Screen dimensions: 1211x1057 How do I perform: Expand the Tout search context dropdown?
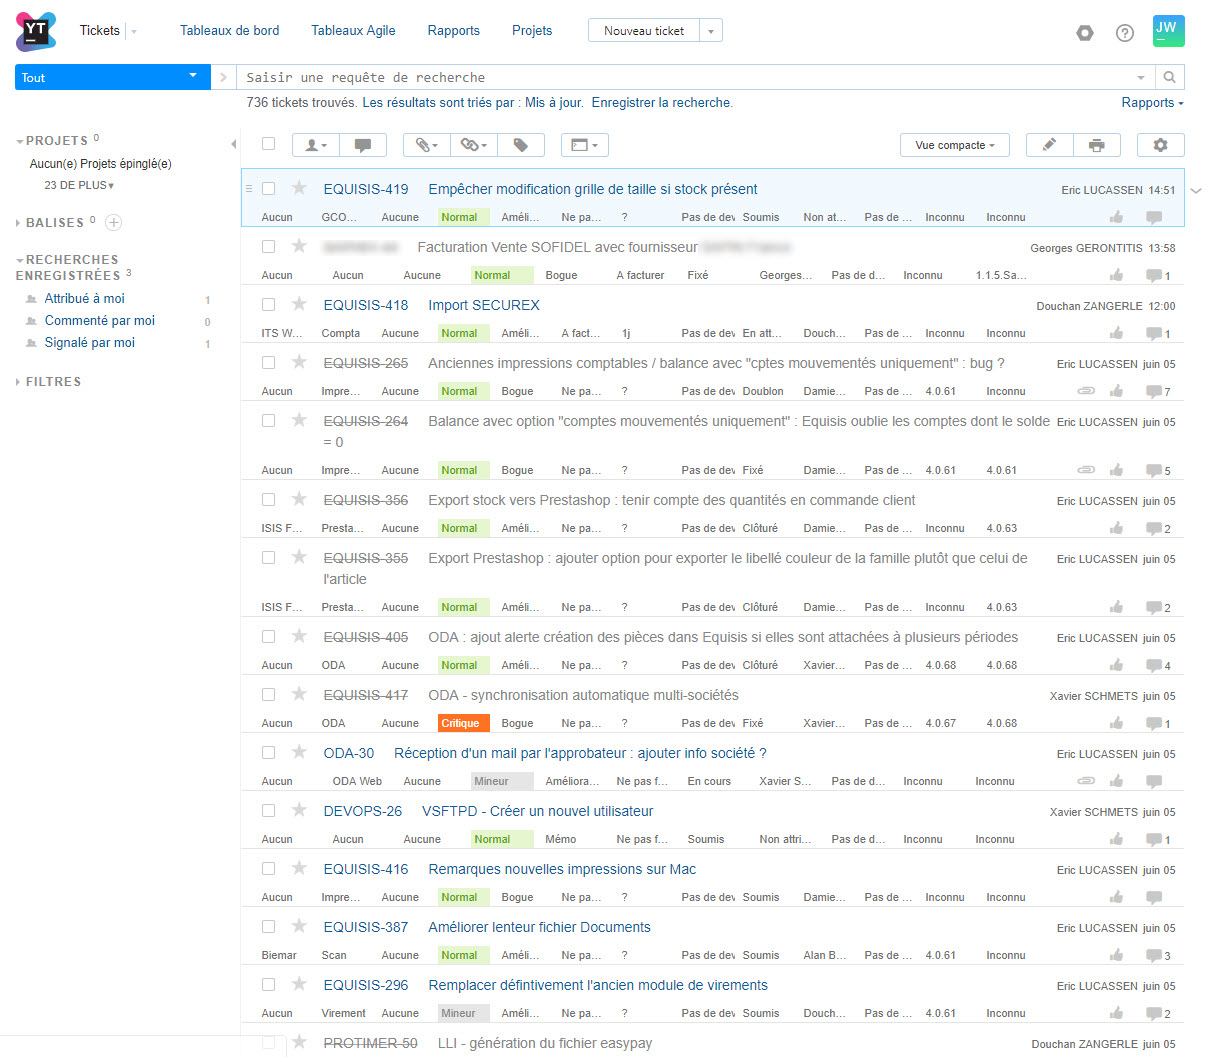(x=112, y=77)
